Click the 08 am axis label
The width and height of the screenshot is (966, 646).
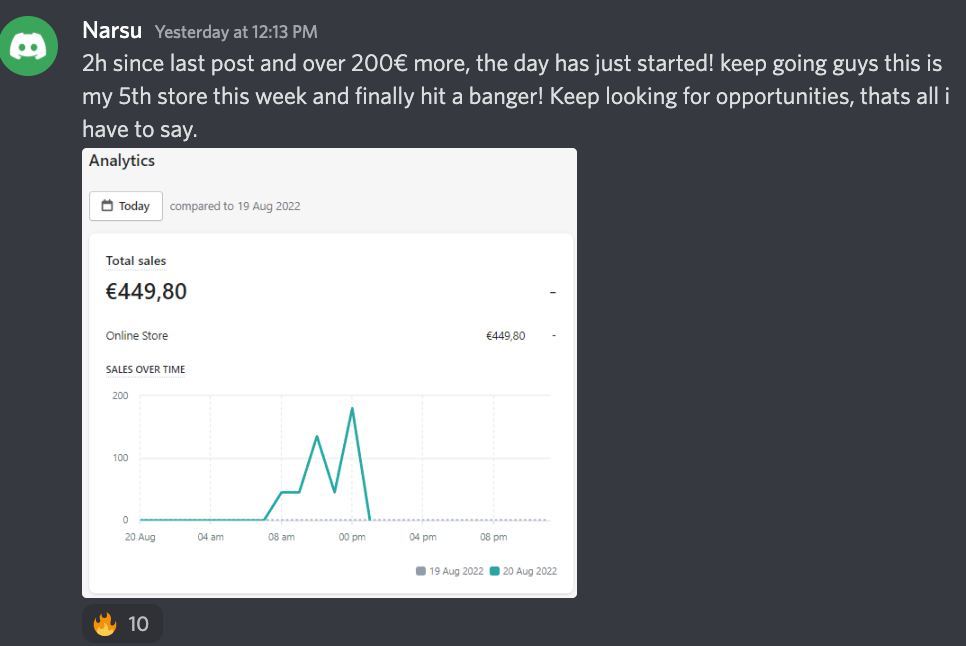282,537
